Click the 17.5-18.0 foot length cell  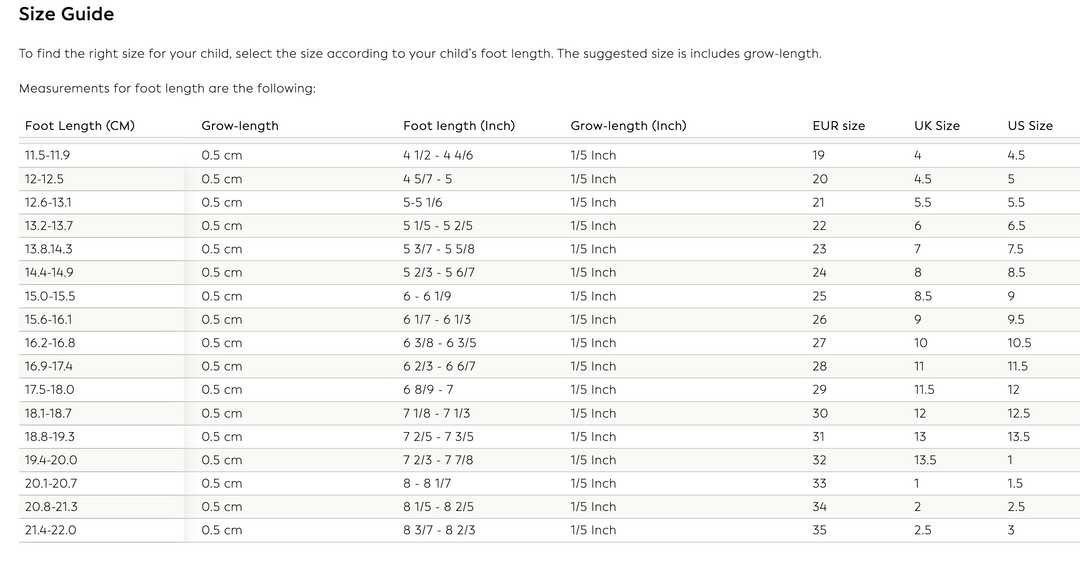(x=50, y=390)
